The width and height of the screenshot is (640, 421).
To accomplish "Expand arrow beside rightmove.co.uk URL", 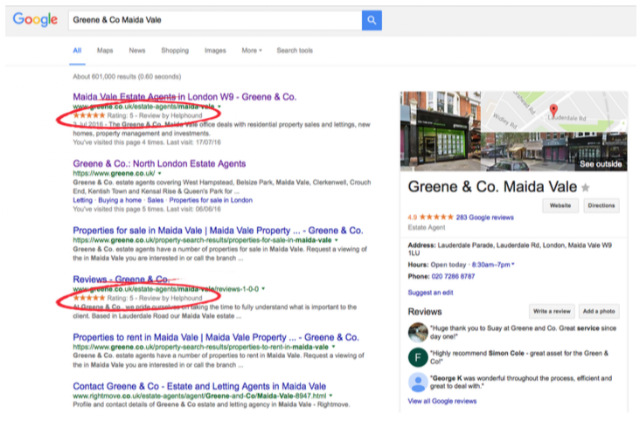I will click(x=331, y=396).
